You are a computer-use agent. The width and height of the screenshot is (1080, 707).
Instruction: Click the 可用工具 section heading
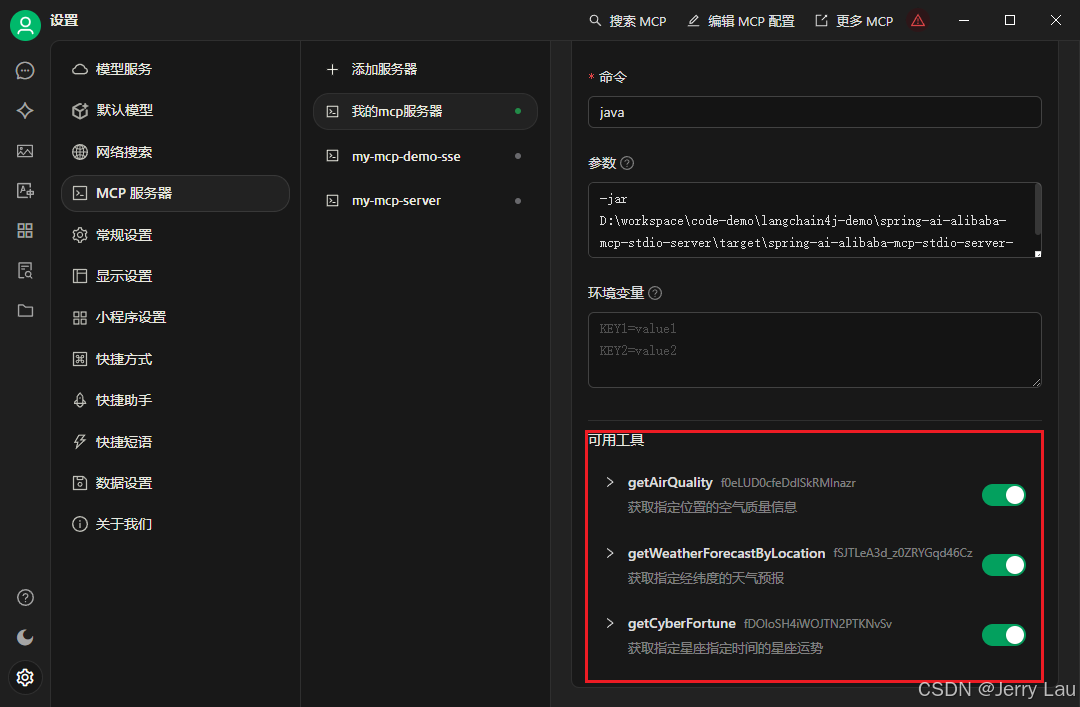tap(616, 440)
